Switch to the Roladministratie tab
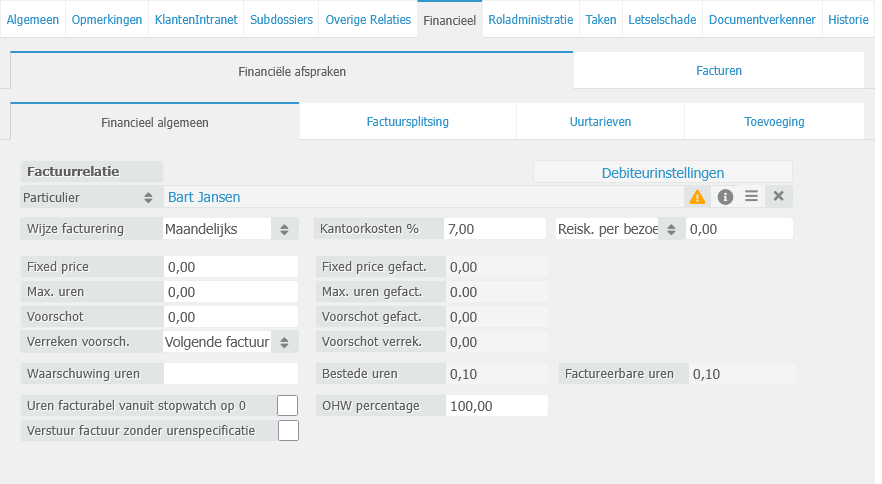The height and width of the screenshot is (484, 882). [x=531, y=19]
